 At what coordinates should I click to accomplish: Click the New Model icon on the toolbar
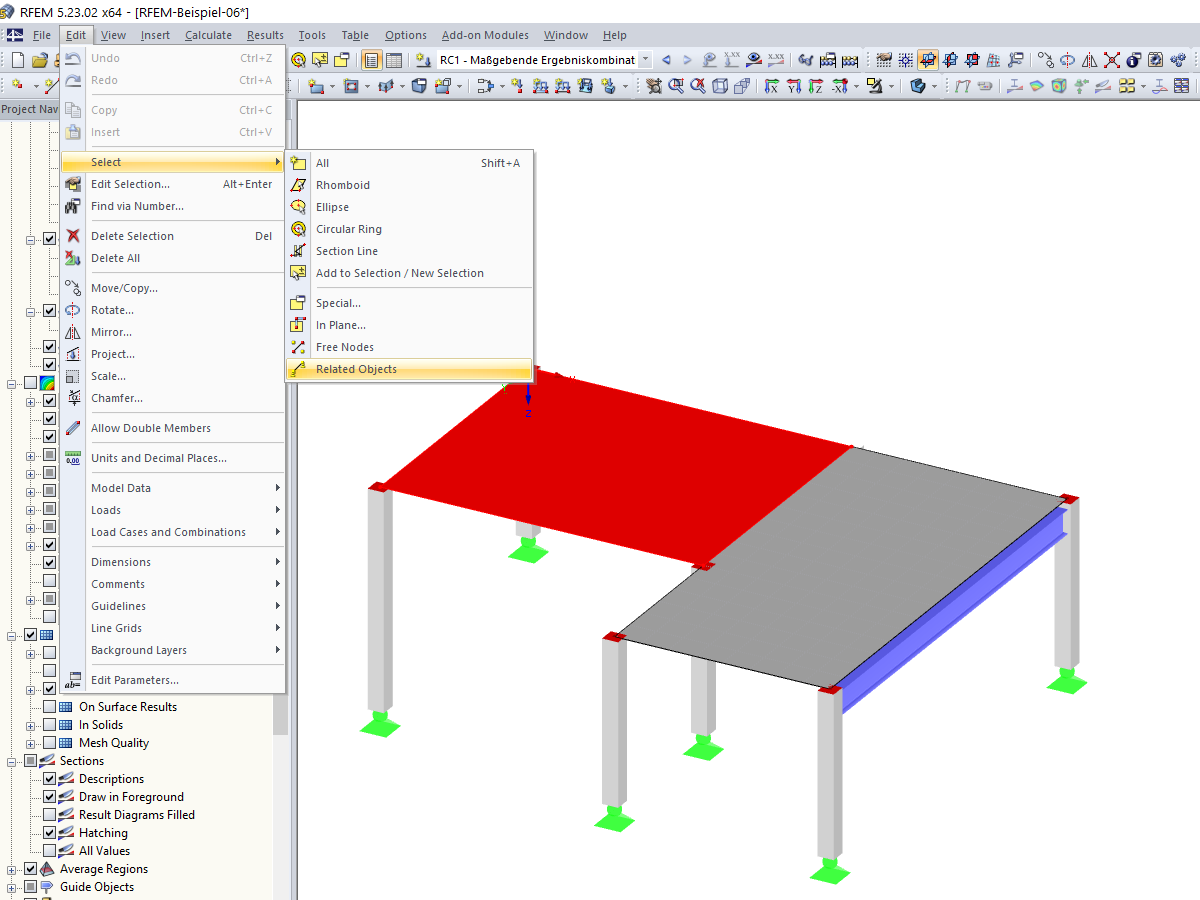(x=17, y=60)
